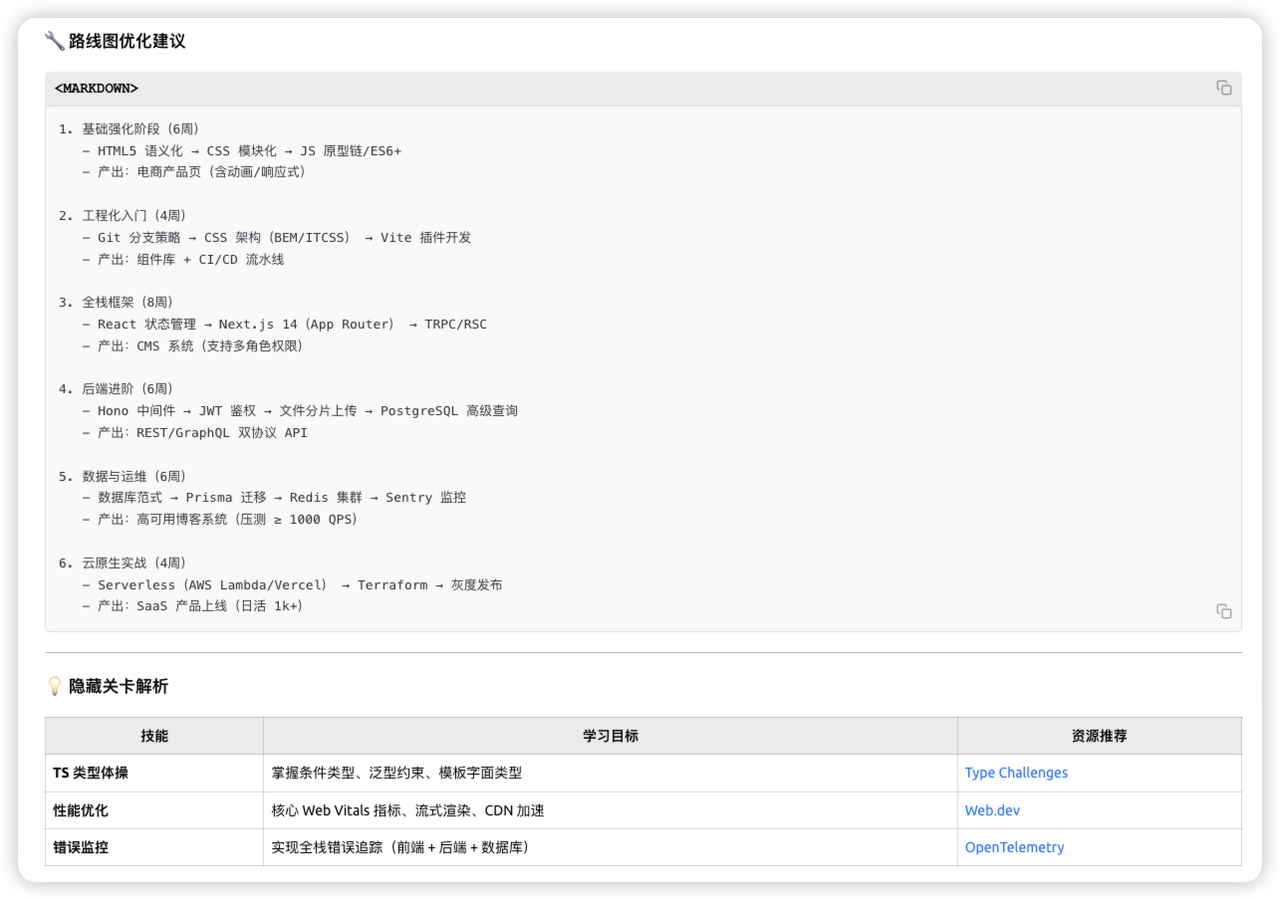Click the 隐藏关卡解析 heading text
The height and width of the screenshot is (900, 1280).
(x=118, y=686)
